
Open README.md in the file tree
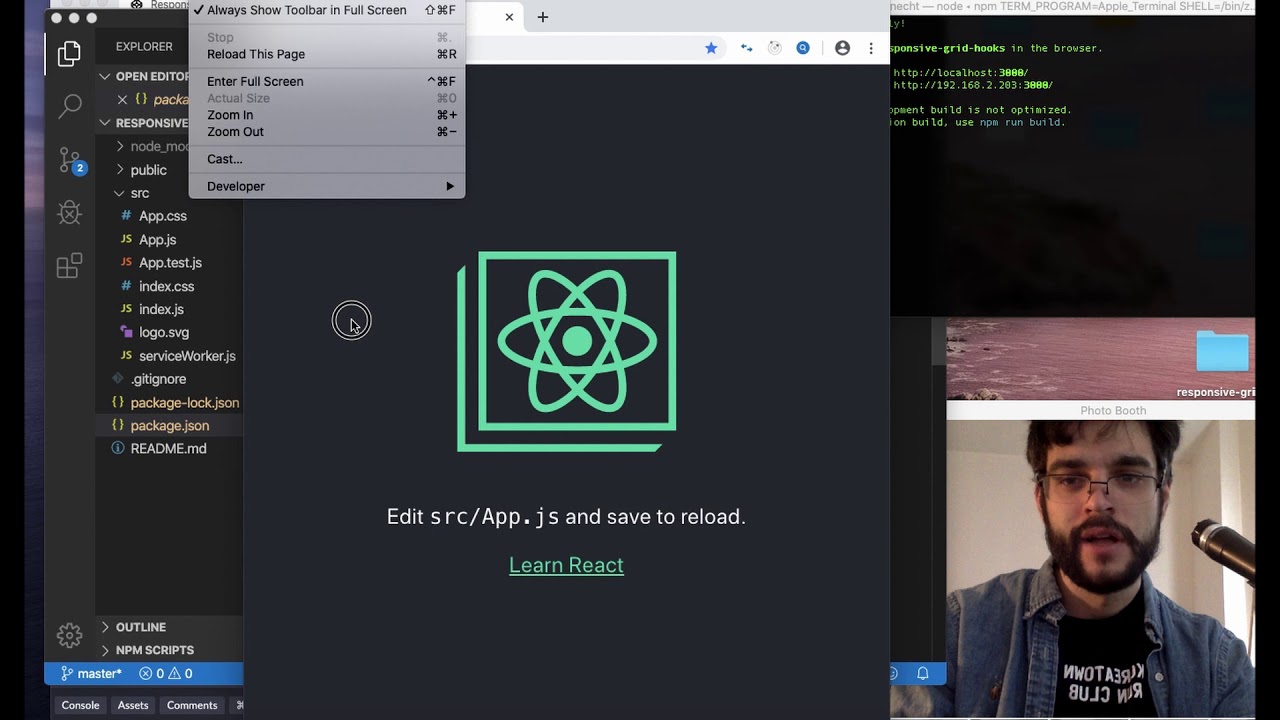click(x=168, y=449)
